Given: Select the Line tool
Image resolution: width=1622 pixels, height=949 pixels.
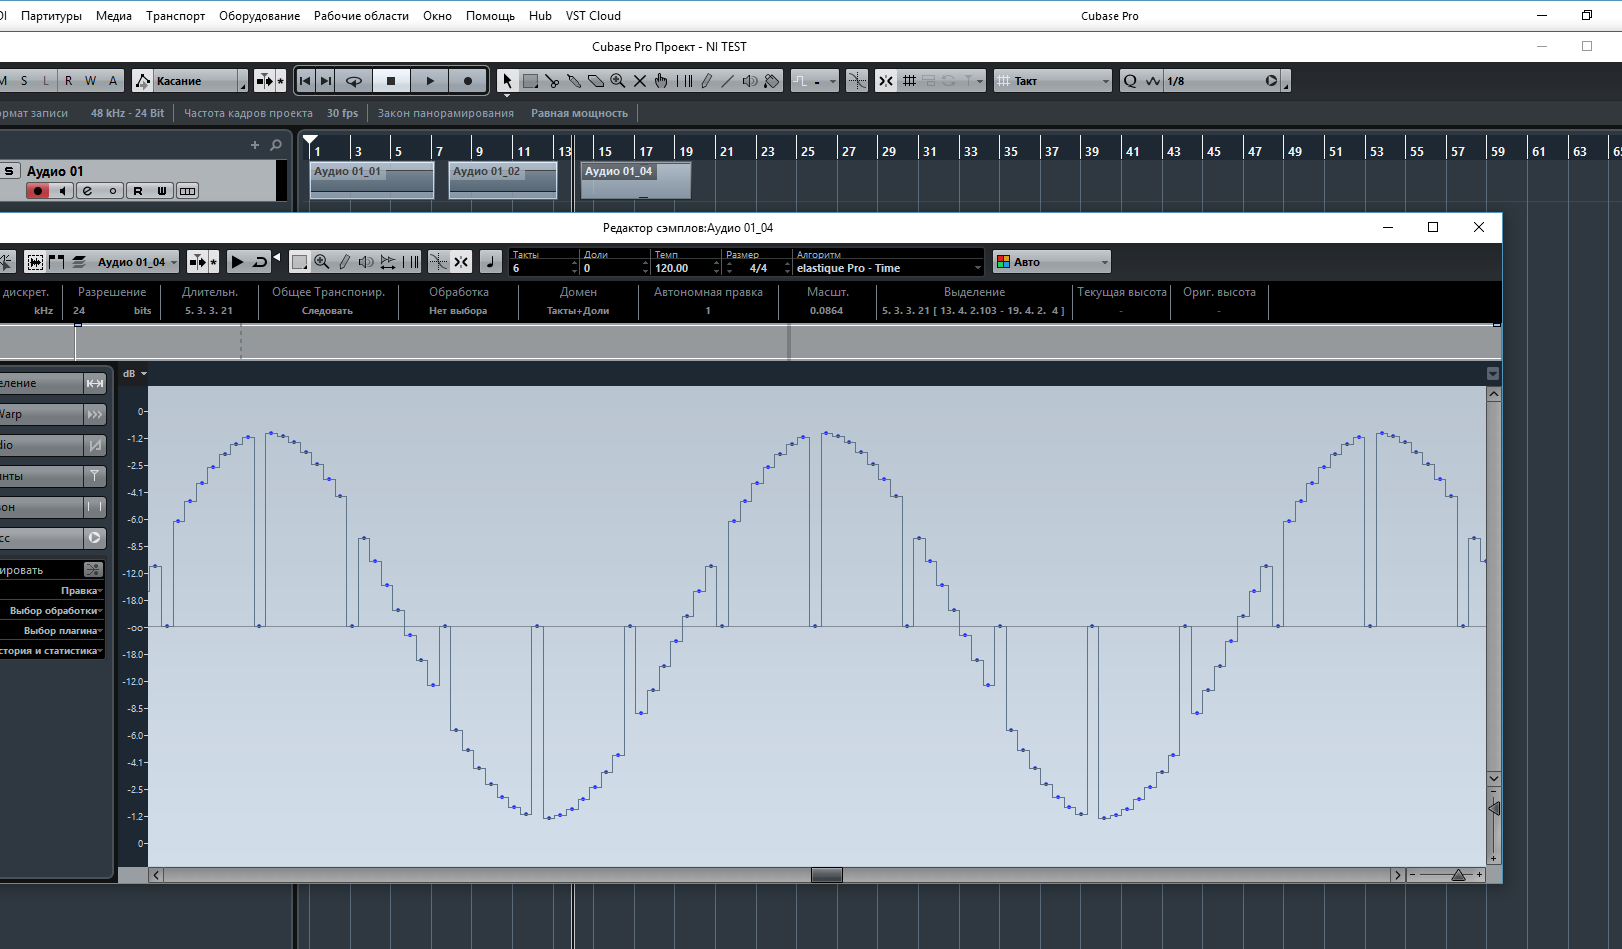Looking at the screenshot, I should 727,81.
